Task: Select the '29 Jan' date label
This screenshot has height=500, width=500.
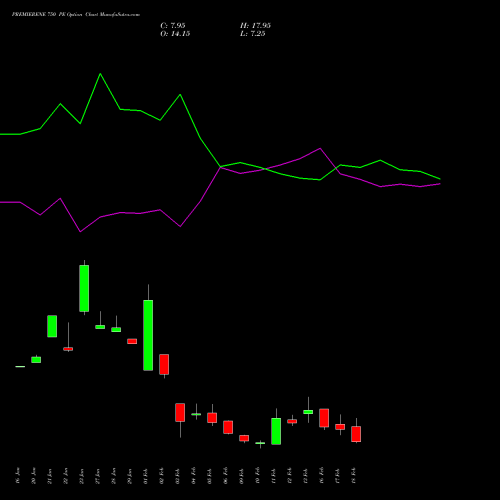Action: tap(130, 476)
